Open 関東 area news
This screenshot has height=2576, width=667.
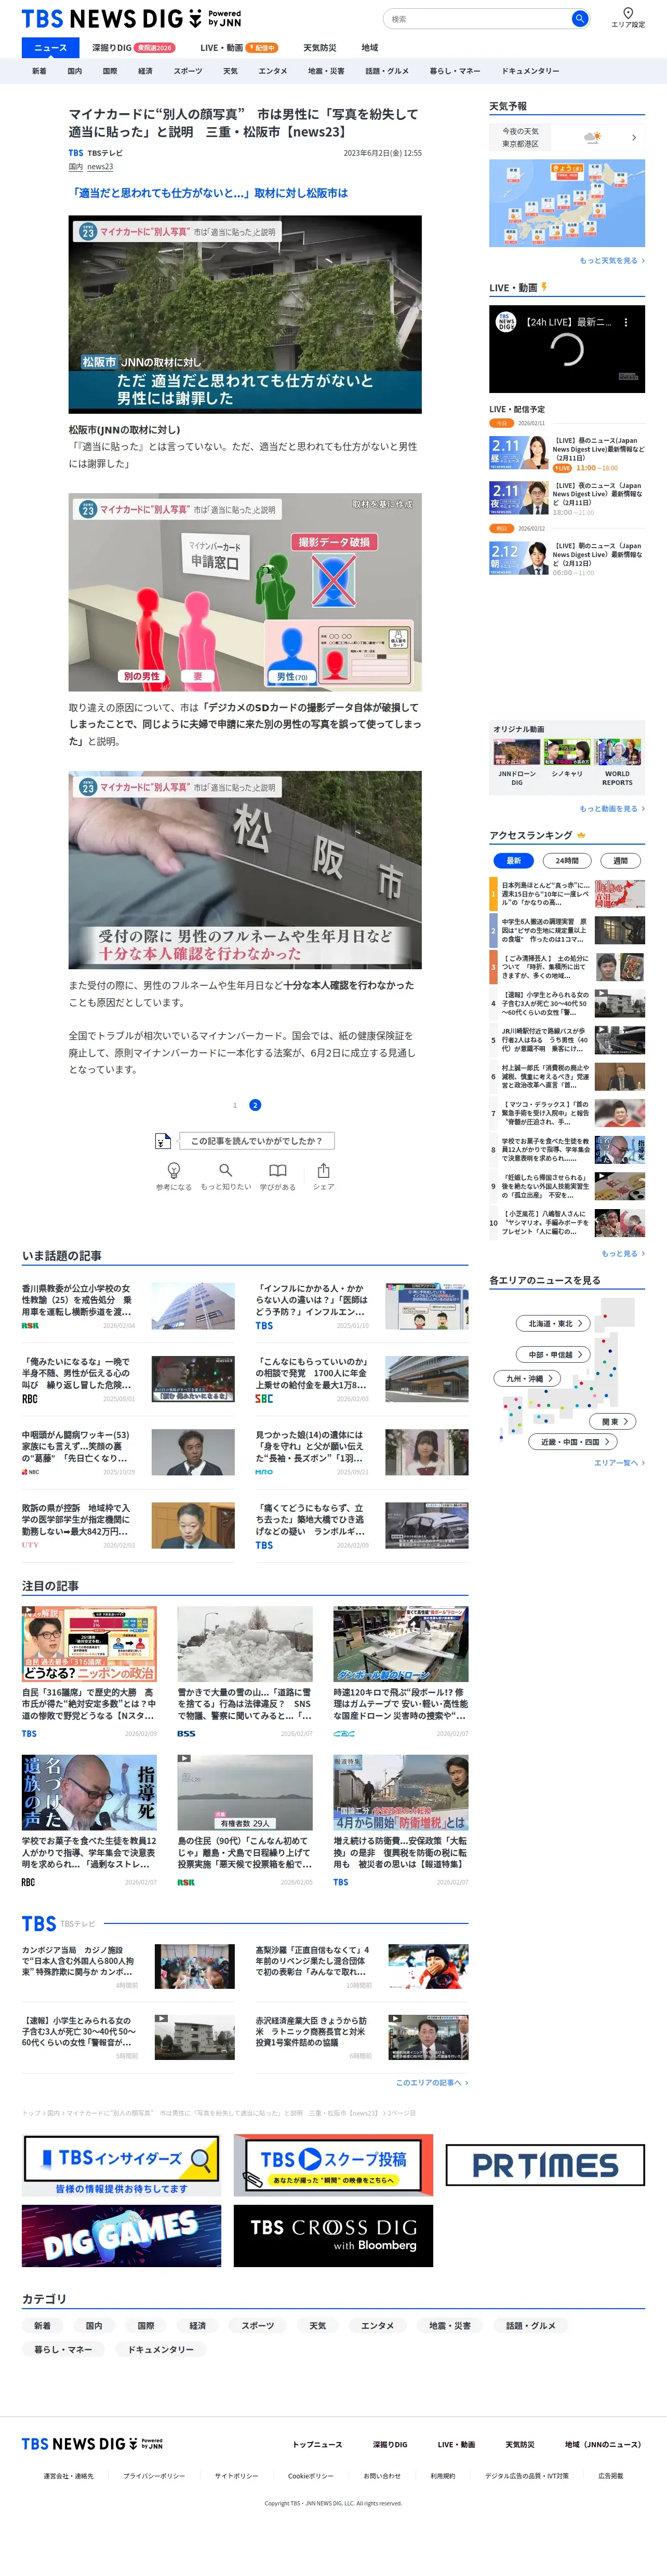click(x=614, y=1421)
